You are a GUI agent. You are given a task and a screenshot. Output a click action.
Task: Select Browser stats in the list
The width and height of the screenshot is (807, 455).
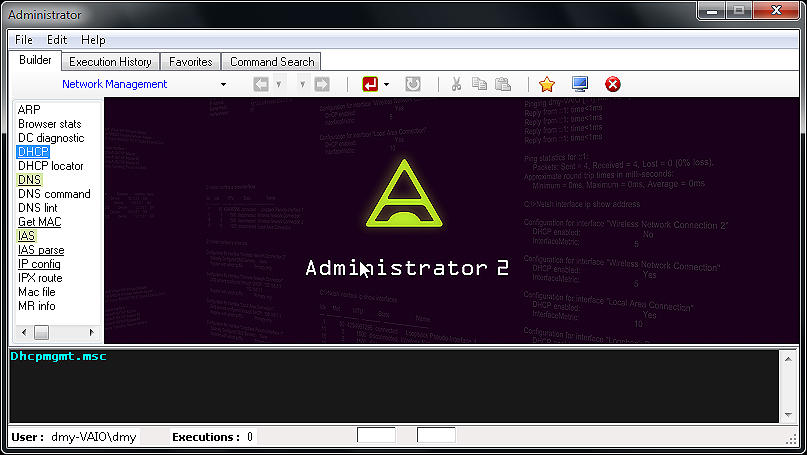pyautogui.click(x=49, y=124)
